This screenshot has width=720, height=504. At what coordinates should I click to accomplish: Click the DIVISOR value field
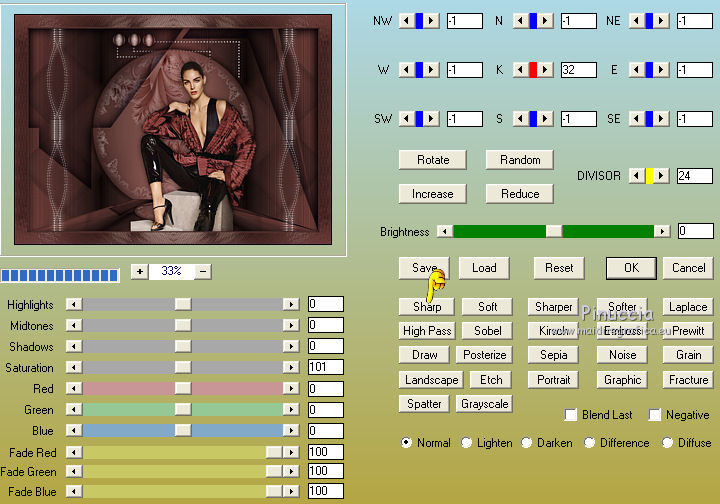coord(695,176)
